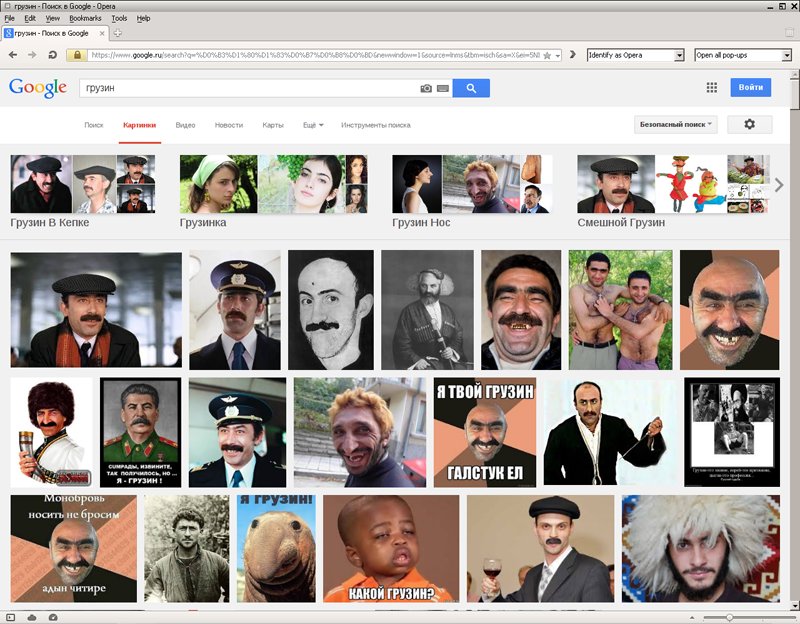Open the Грузинка category
Screen dimensions: 800x624
coord(273,191)
